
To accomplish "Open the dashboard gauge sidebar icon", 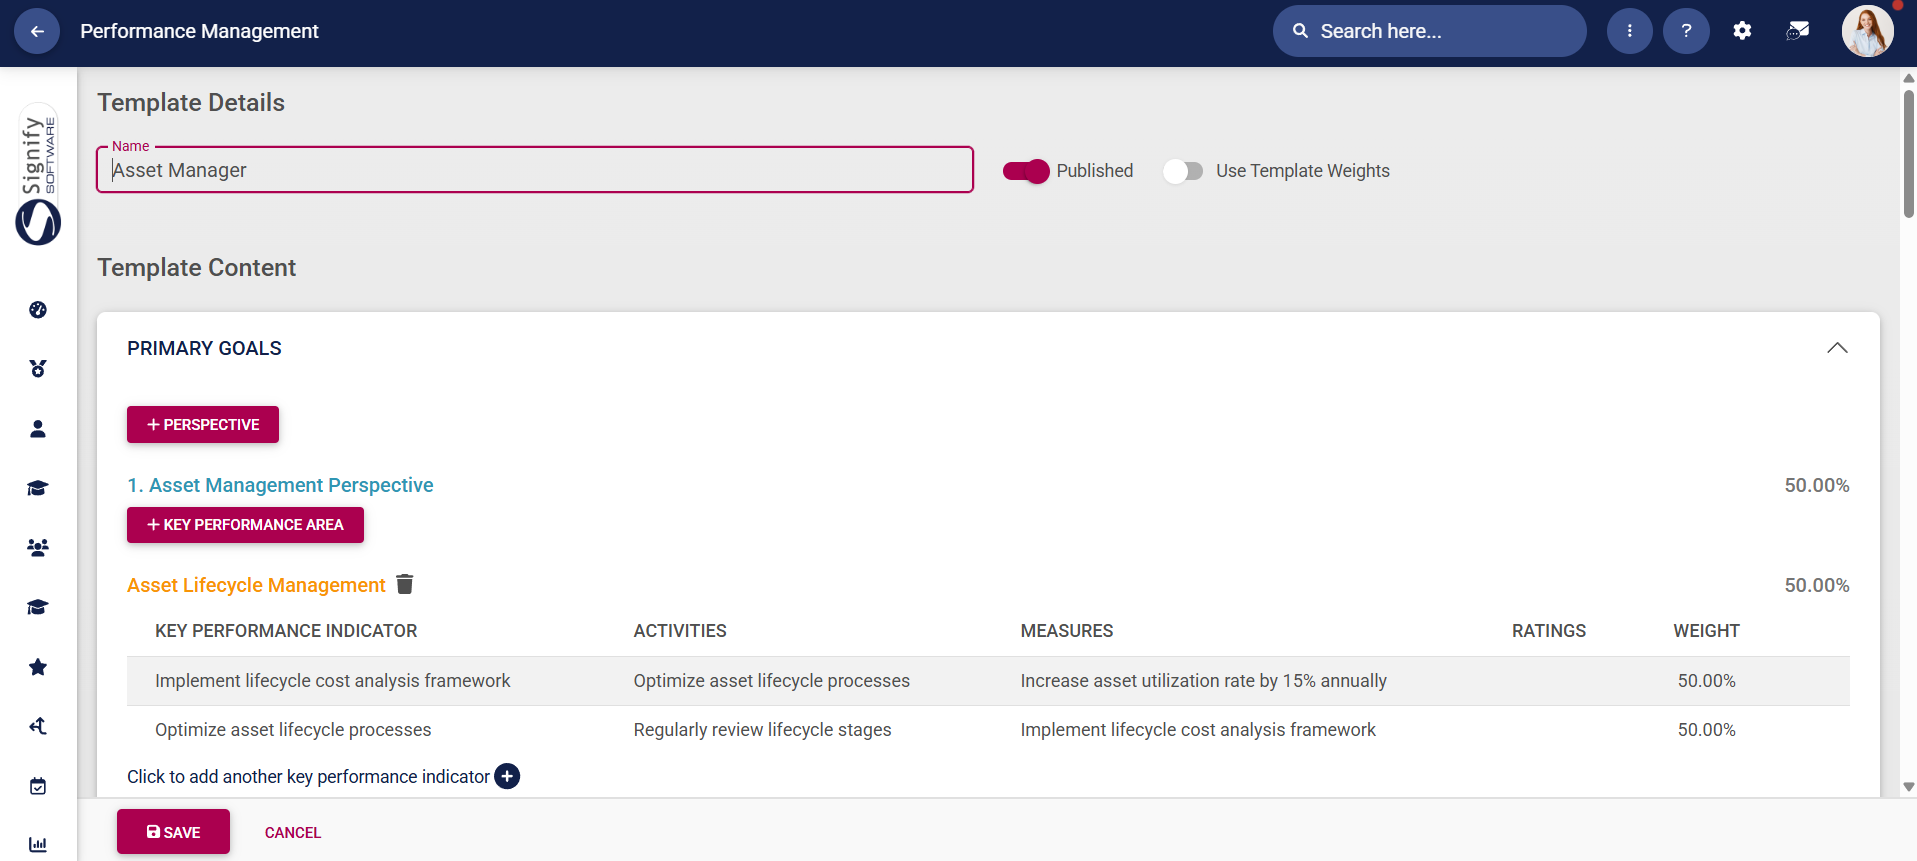I will coord(38,310).
